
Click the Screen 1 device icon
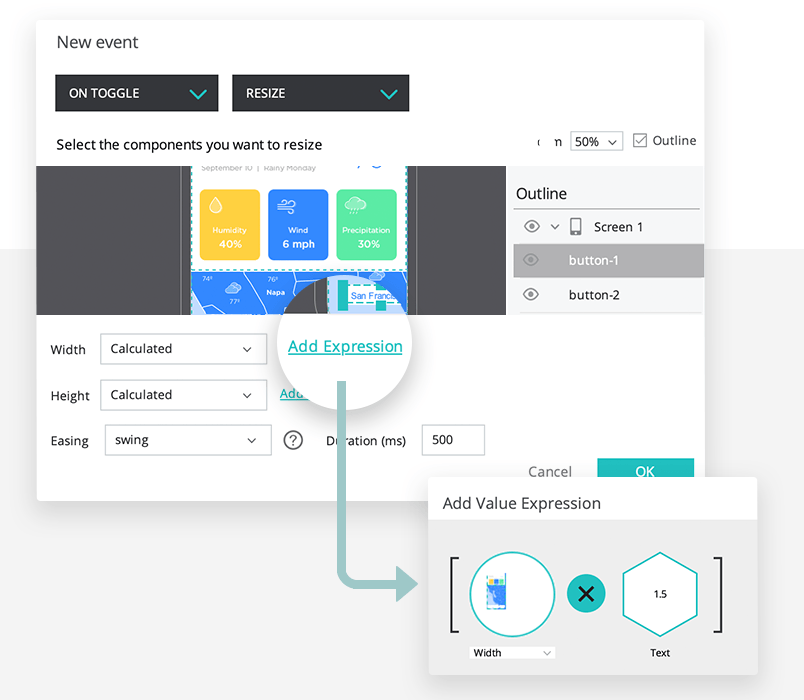pyautogui.click(x=576, y=226)
